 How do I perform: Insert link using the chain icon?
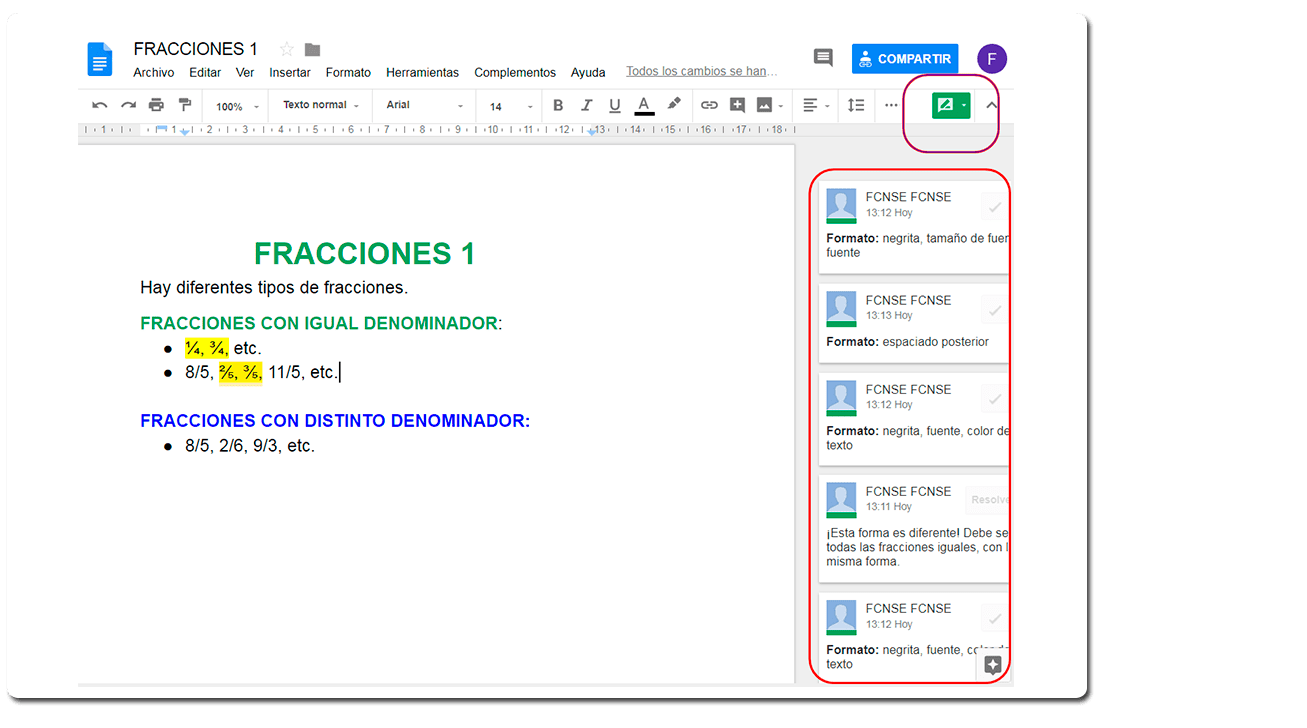(709, 105)
